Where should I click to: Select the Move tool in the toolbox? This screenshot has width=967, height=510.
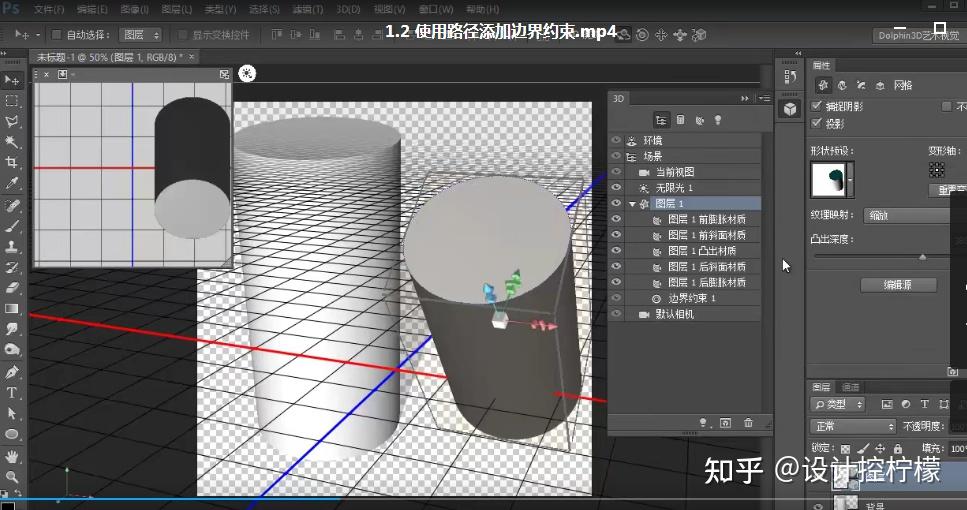(12, 80)
